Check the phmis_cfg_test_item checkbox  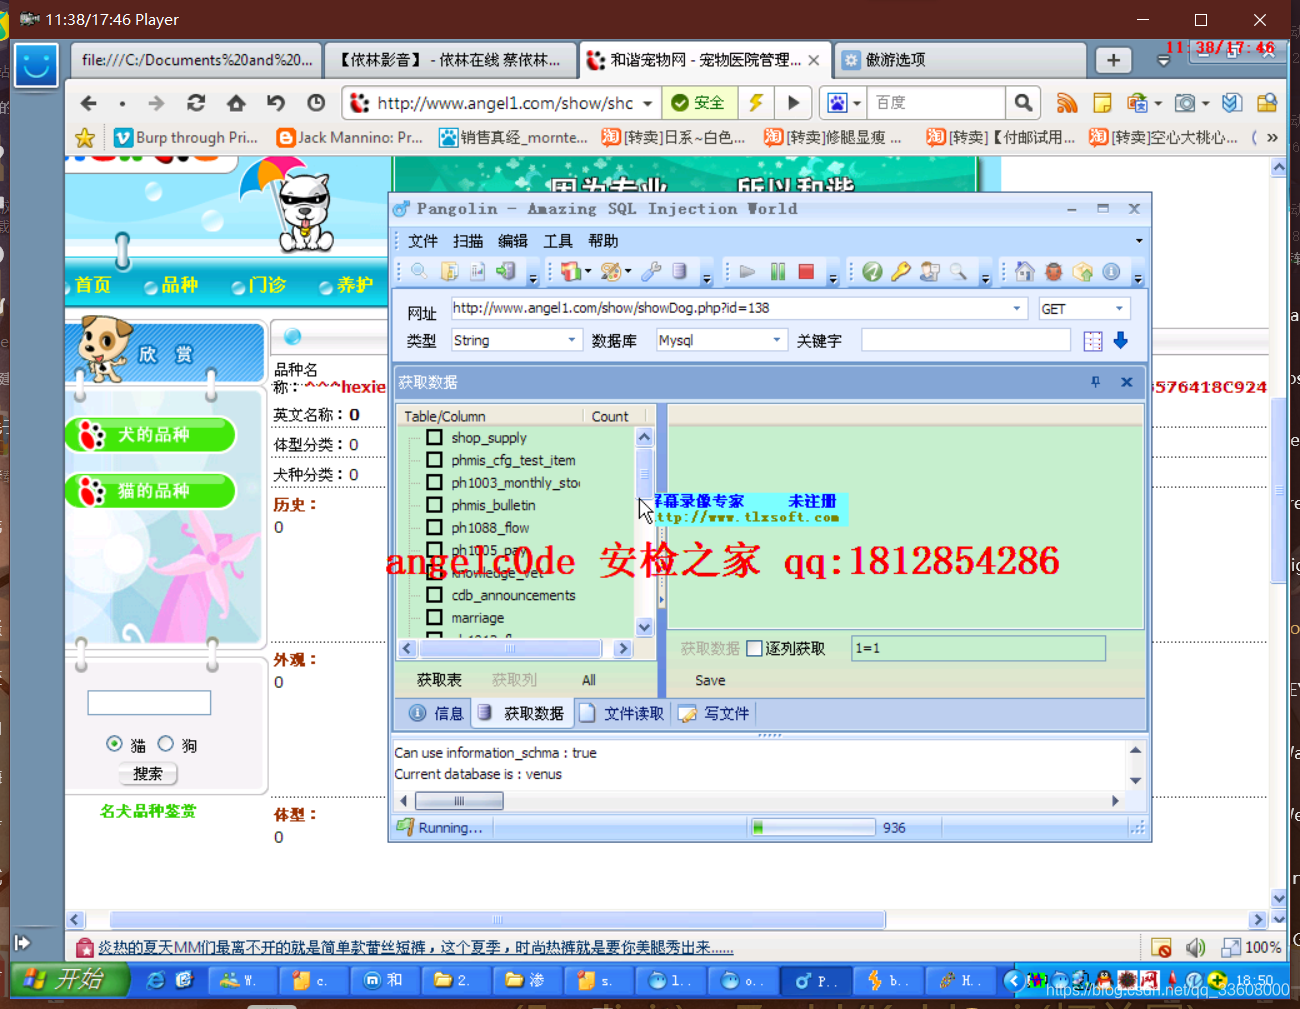pyautogui.click(x=435, y=460)
